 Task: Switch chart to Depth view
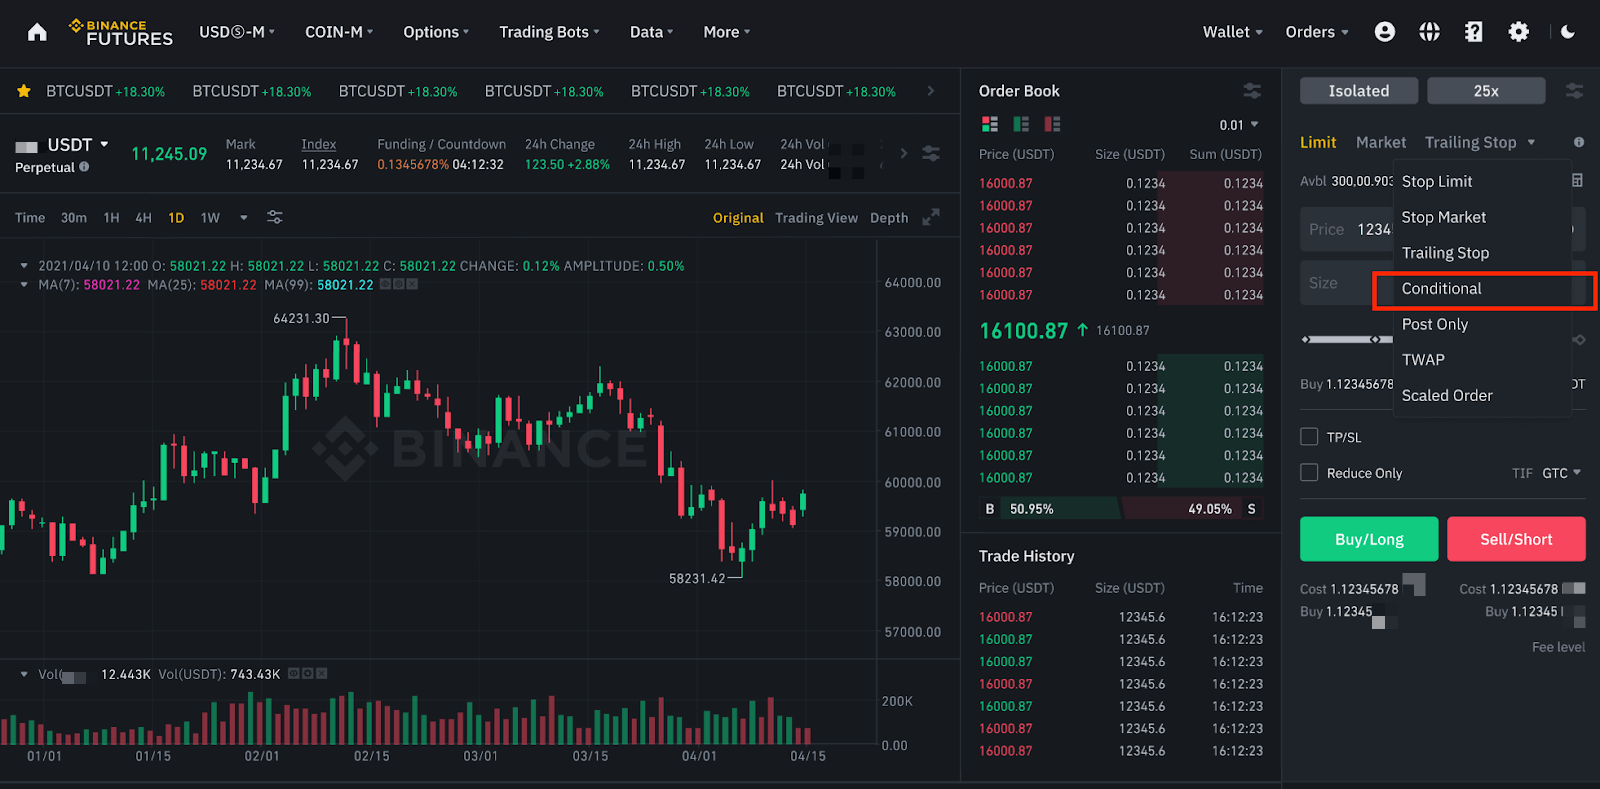[x=889, y=217]
